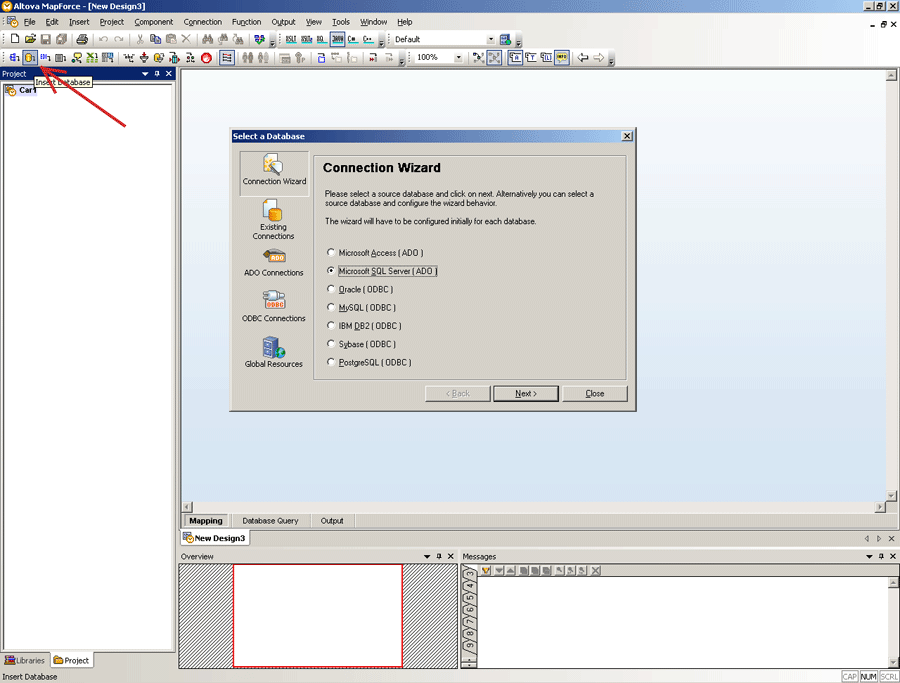Select Microsoft Access (ADO) radio button
900x683 pixels.
pos(331,252)
